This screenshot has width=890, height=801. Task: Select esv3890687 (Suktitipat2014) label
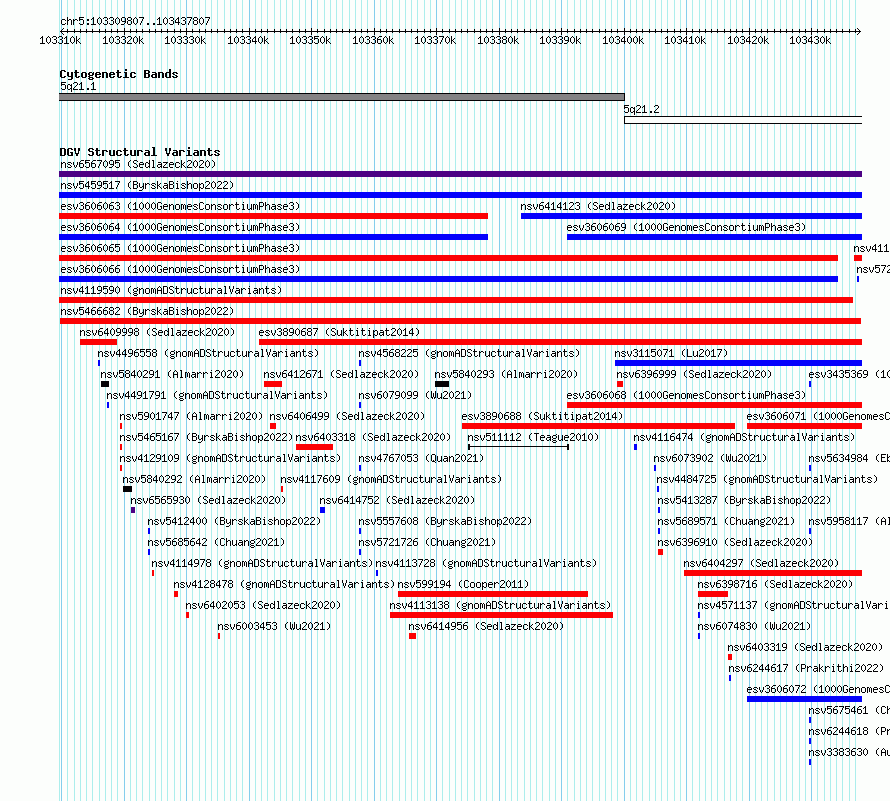(339, 332)
